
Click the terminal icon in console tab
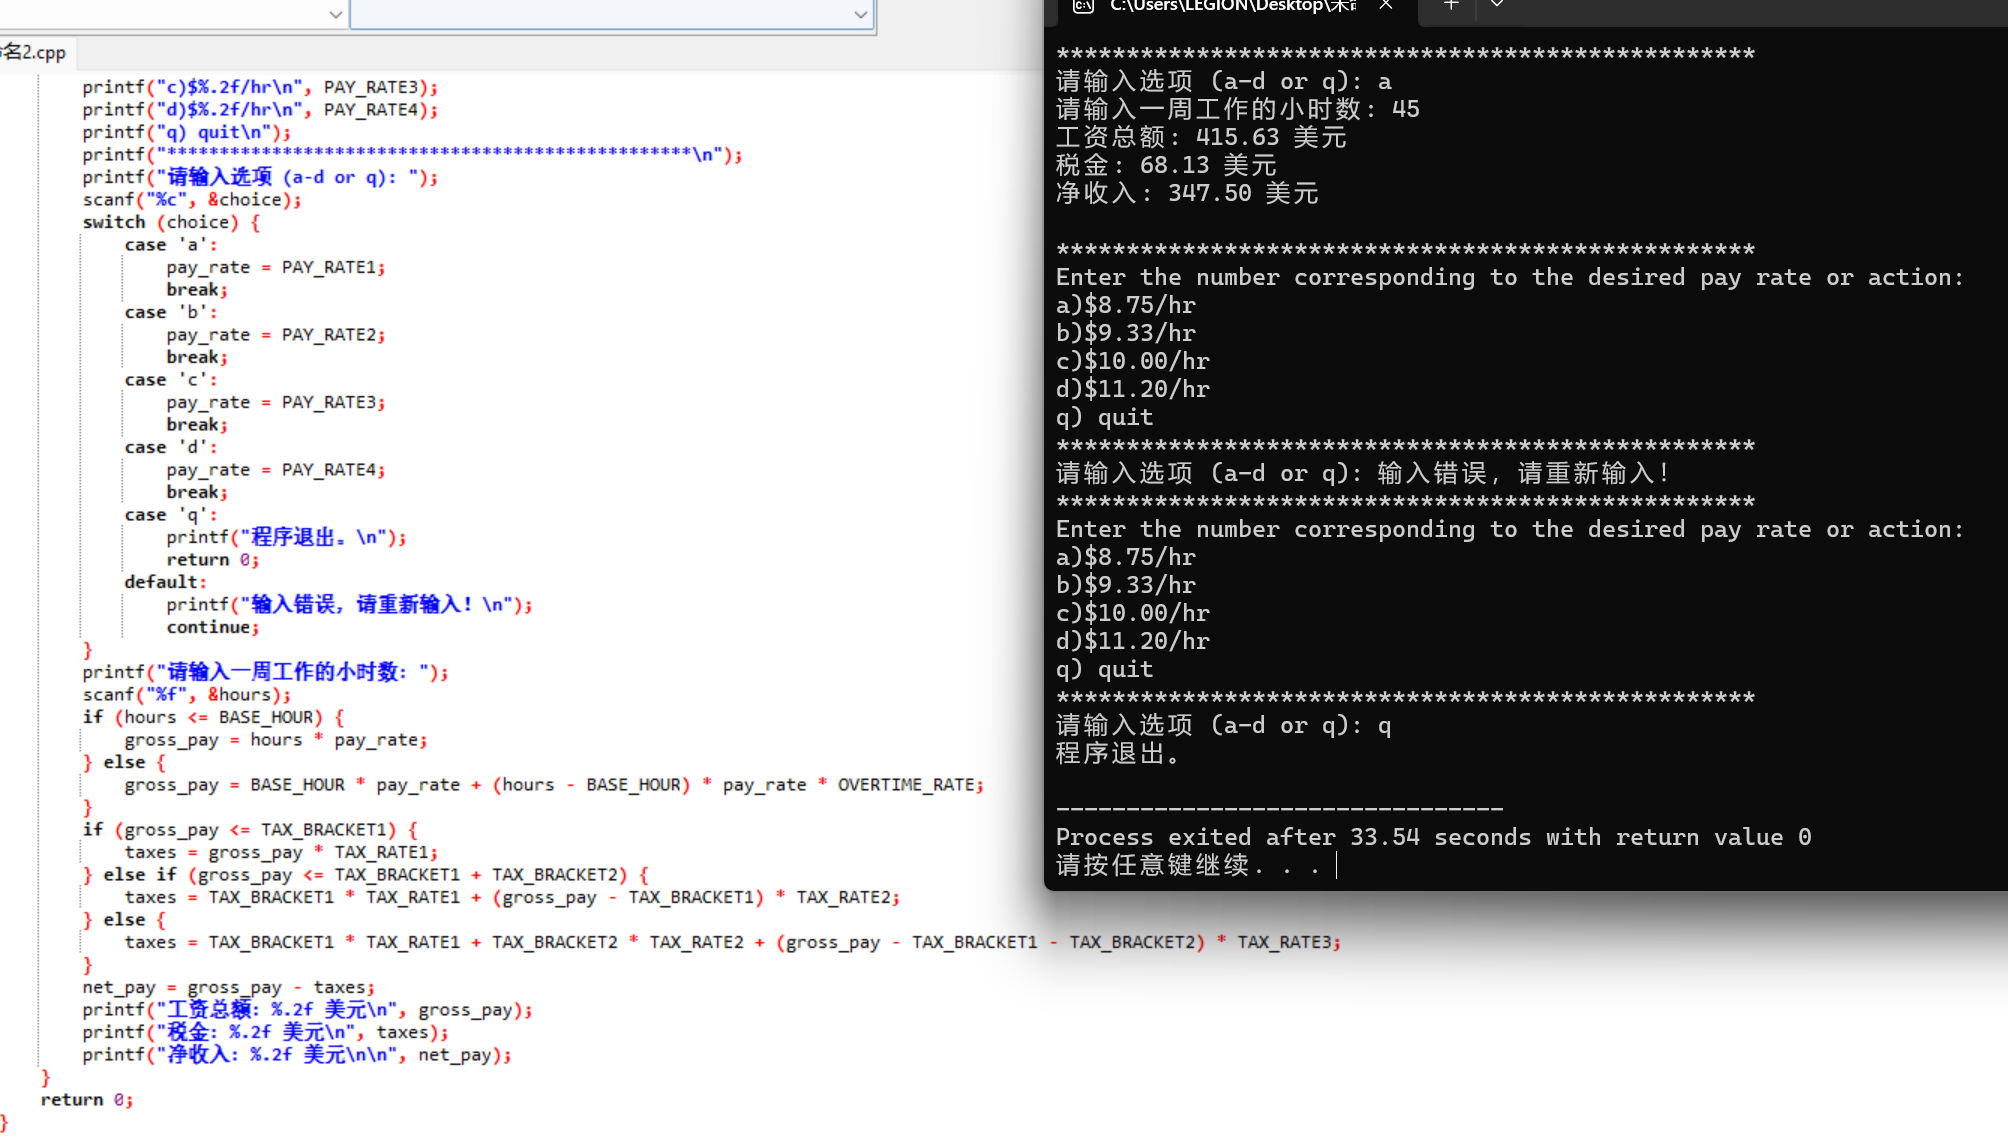click(1082, 6)
